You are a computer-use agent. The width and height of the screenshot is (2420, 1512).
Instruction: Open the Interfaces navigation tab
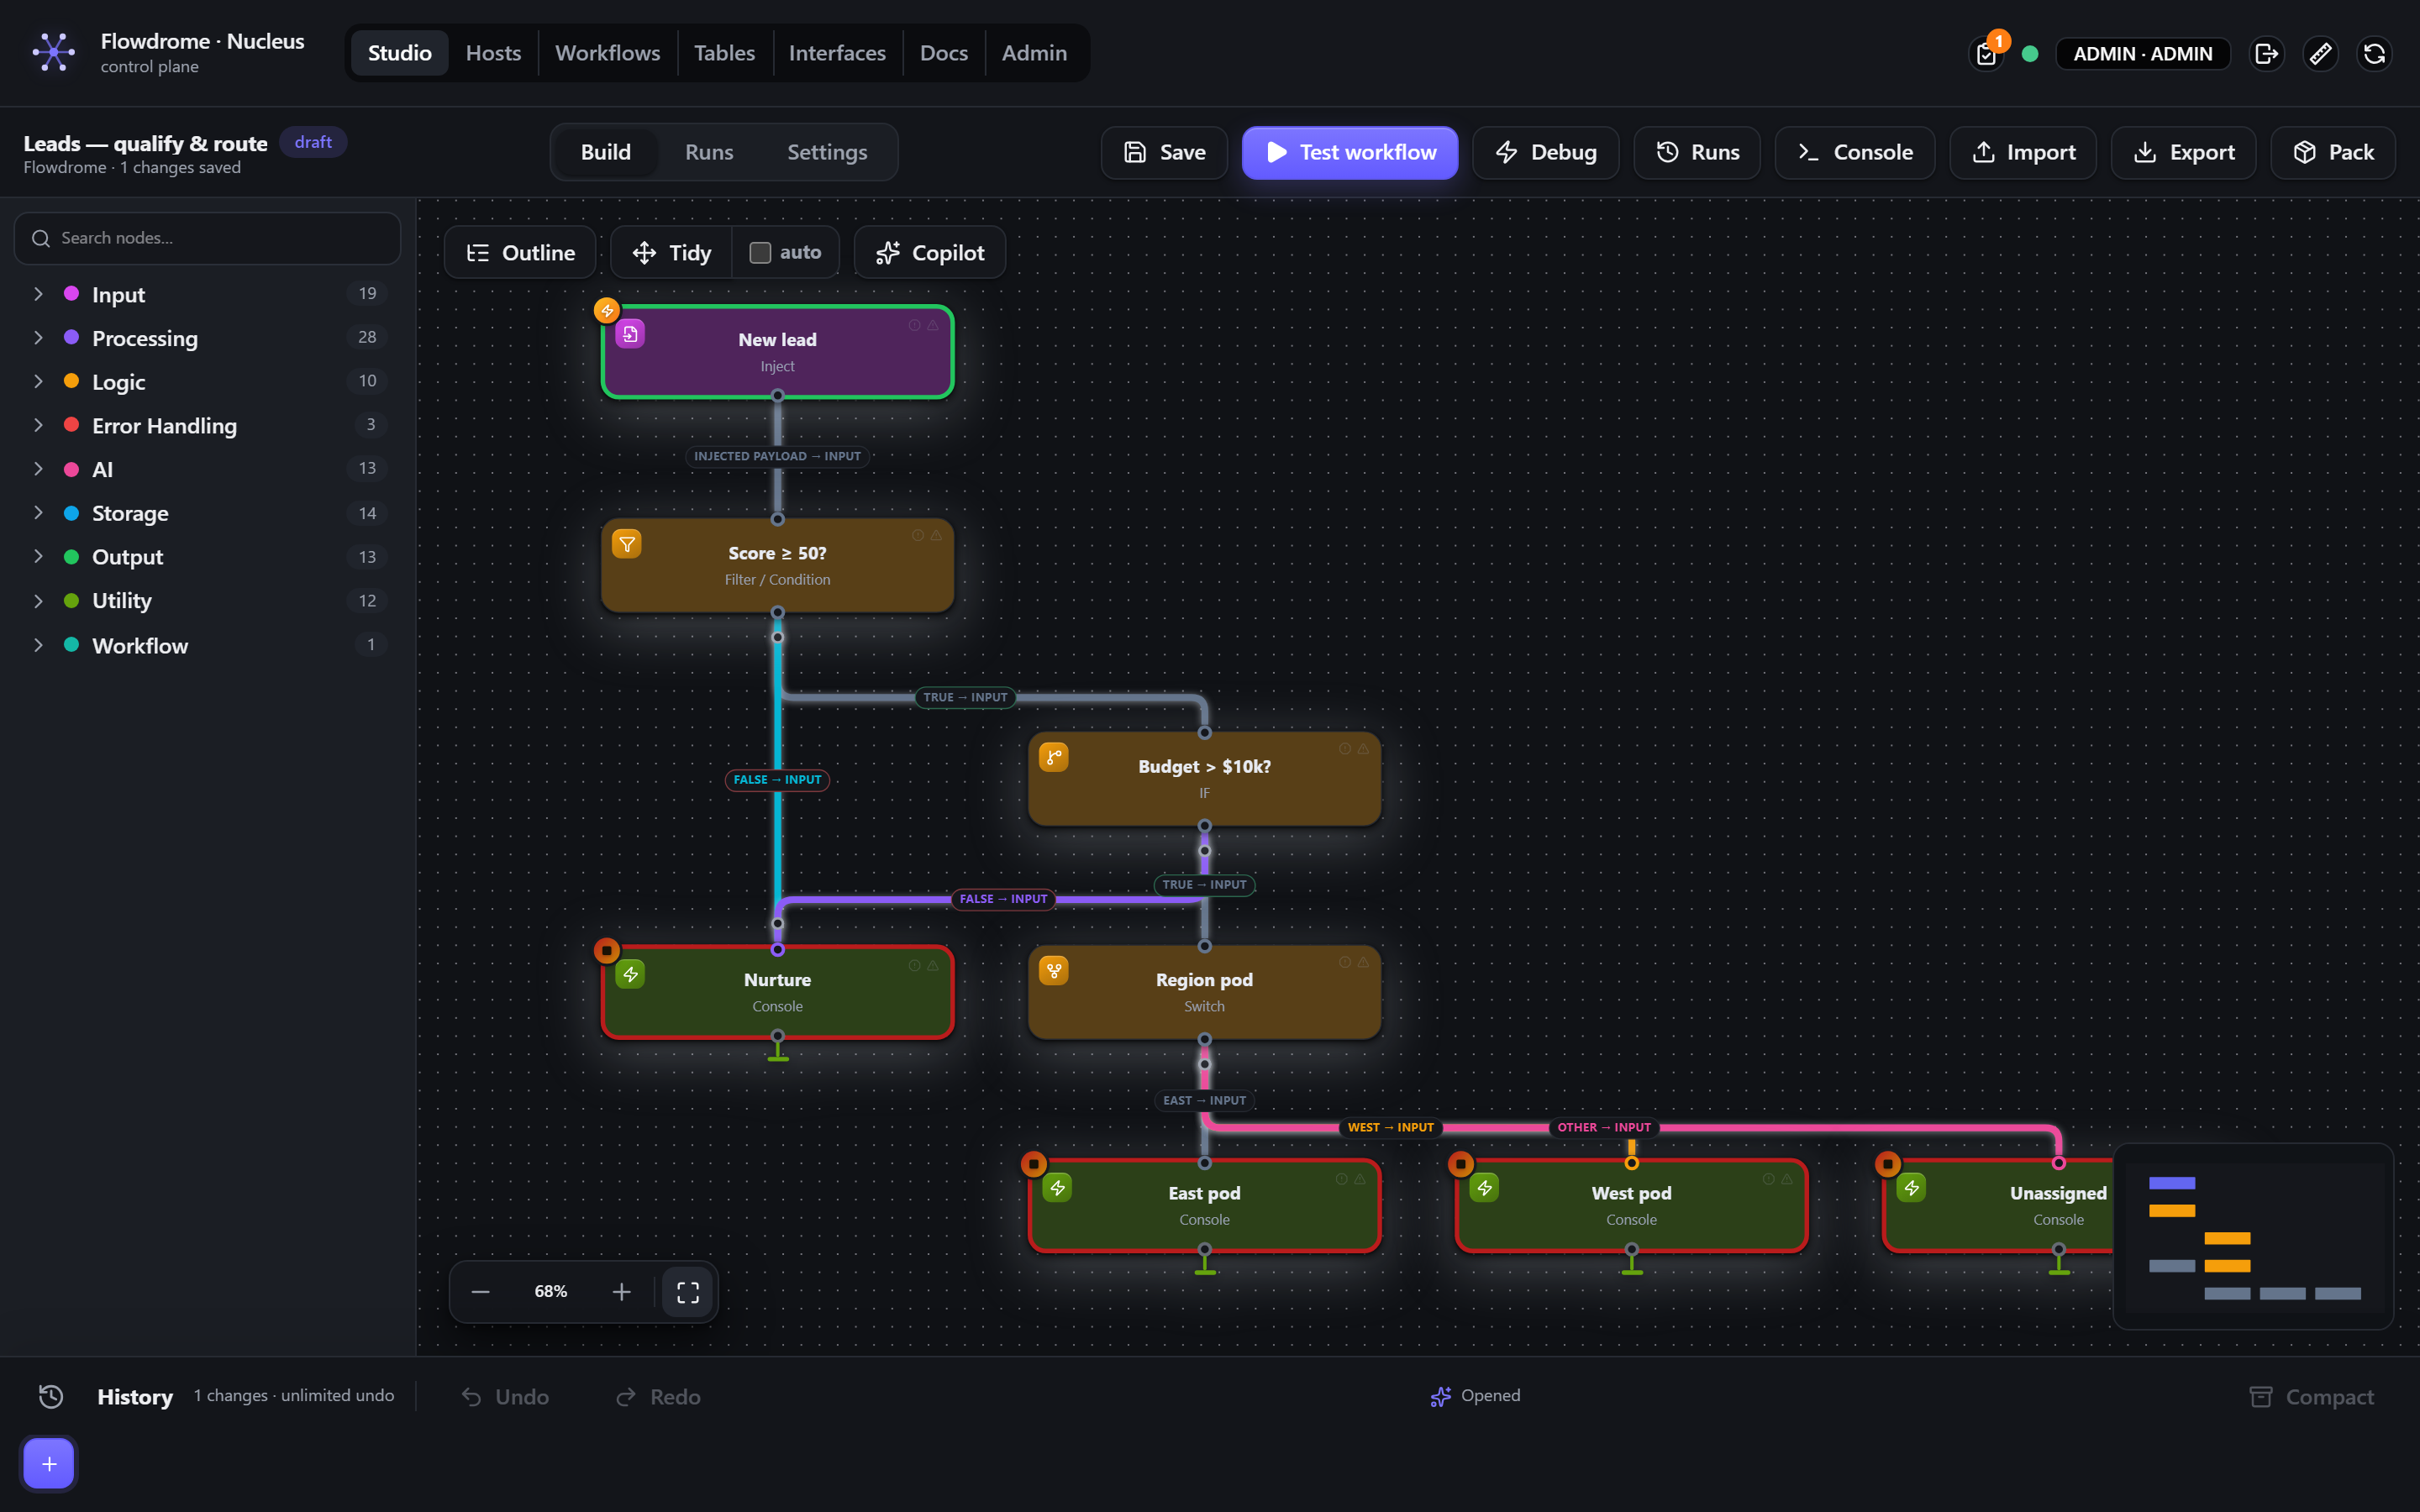click(x=837, y=53)
